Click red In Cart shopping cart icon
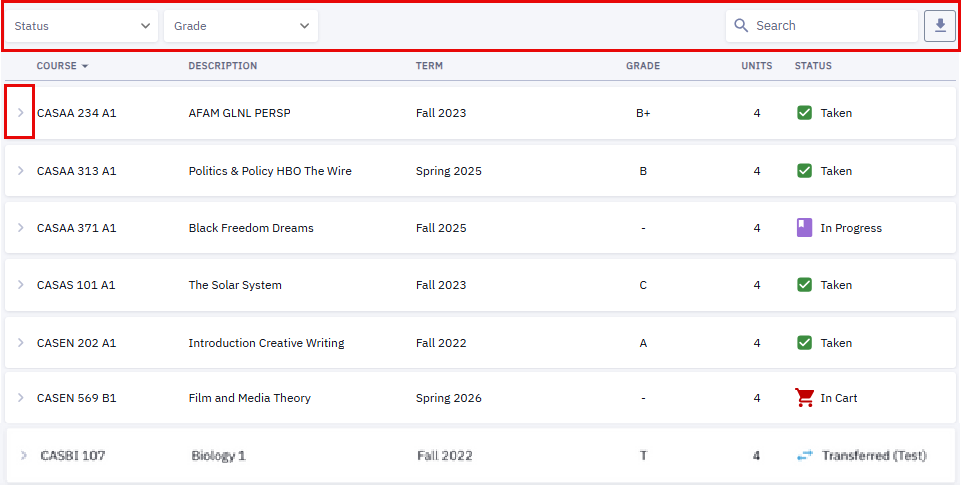This screenshot has height=486, width=962. [804, 398]
